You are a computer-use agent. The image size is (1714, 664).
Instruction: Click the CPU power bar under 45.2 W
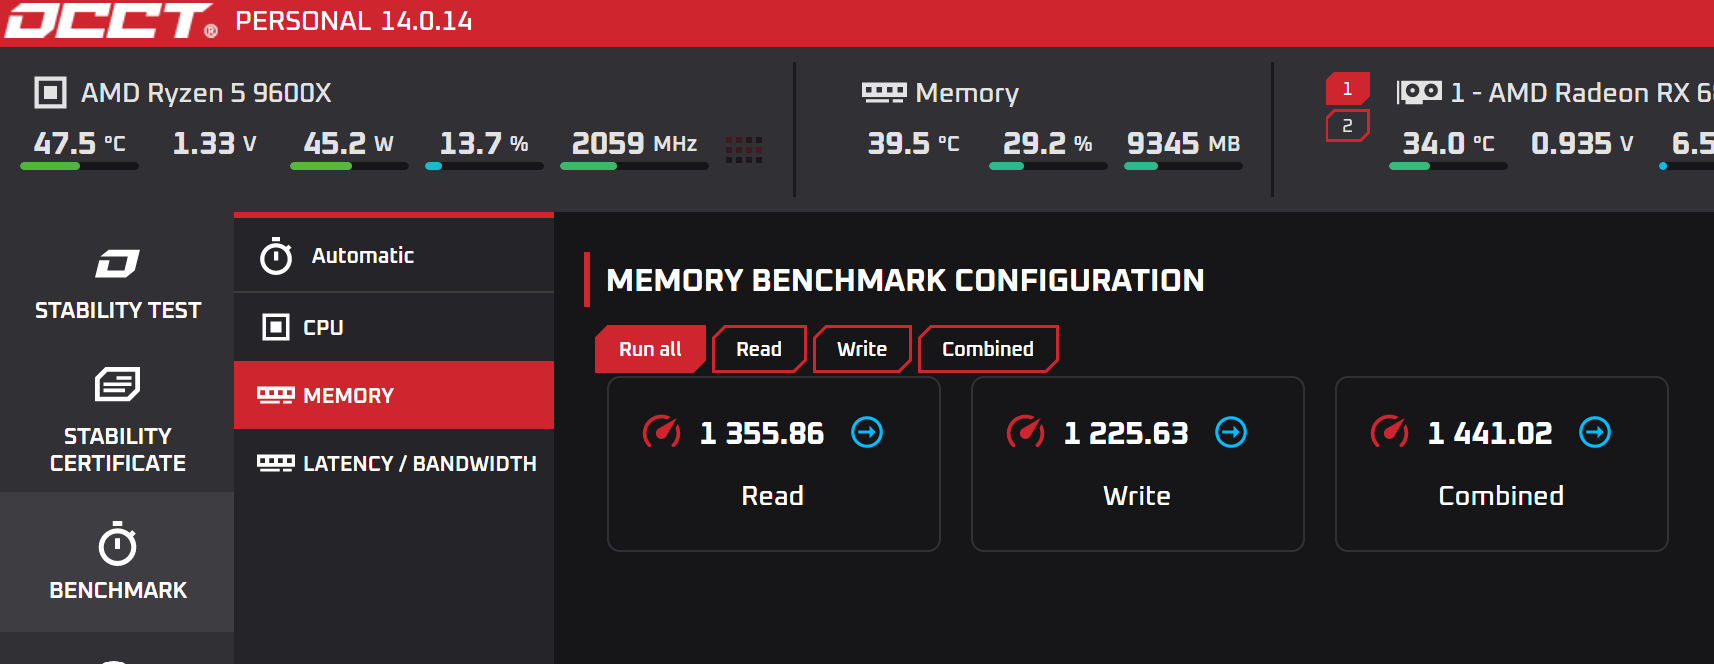[x=349, y=166]
